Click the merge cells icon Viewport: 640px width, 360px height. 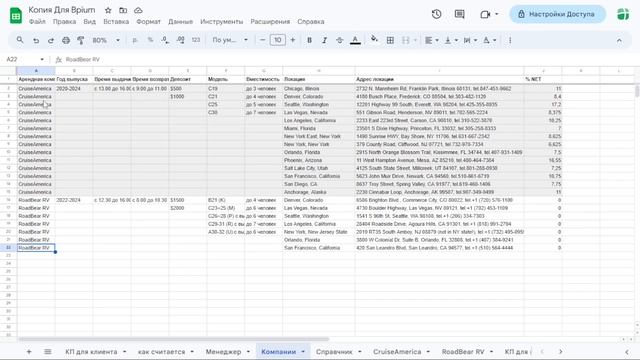[x=406, y=40]
